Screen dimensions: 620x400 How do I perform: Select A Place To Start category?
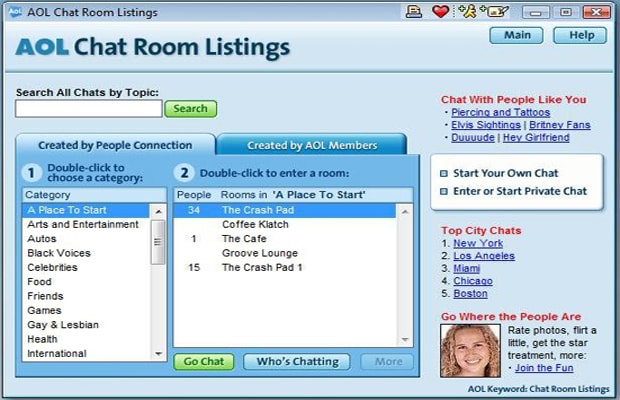click(86, 210)
